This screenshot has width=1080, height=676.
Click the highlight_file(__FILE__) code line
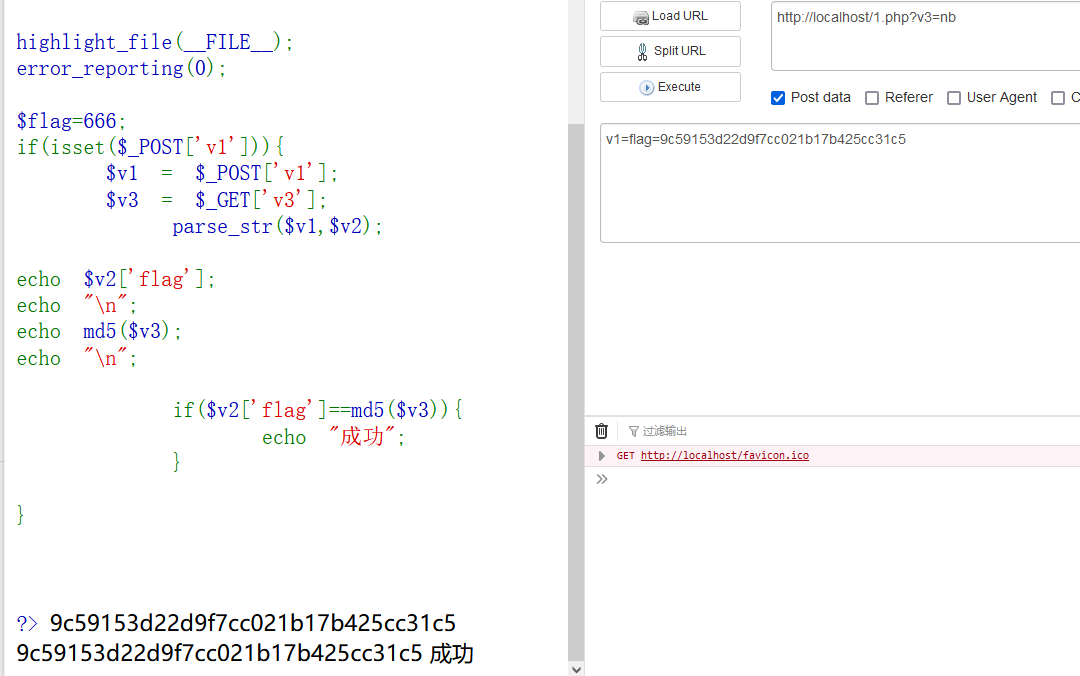(x=155, y=43)
